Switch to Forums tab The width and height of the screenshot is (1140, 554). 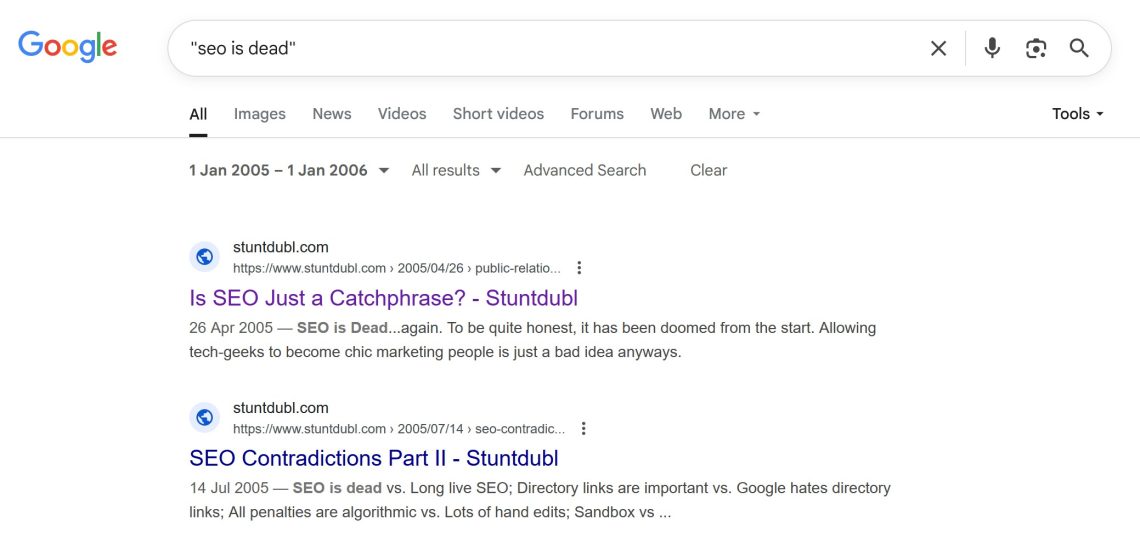[597, 114]
